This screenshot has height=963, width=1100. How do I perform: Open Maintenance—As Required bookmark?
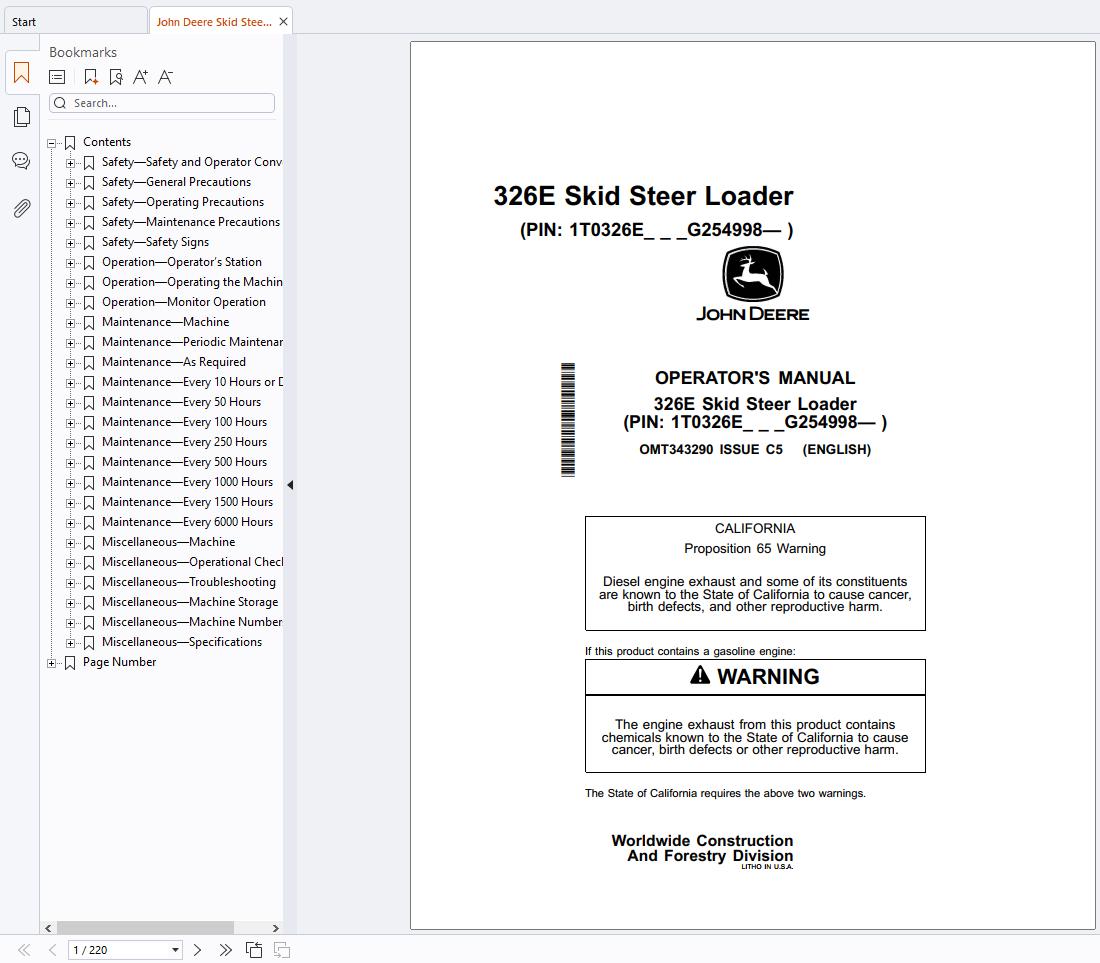coord(174,362)
